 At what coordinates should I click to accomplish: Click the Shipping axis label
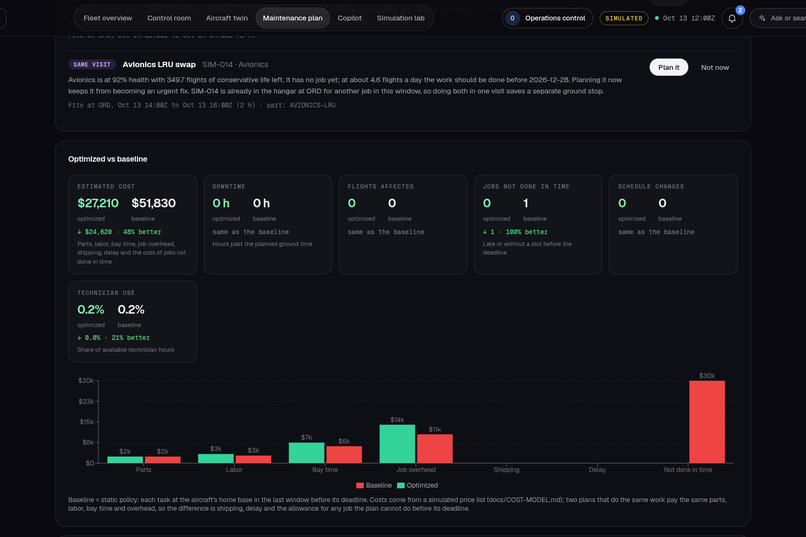(x=506, y=470)
